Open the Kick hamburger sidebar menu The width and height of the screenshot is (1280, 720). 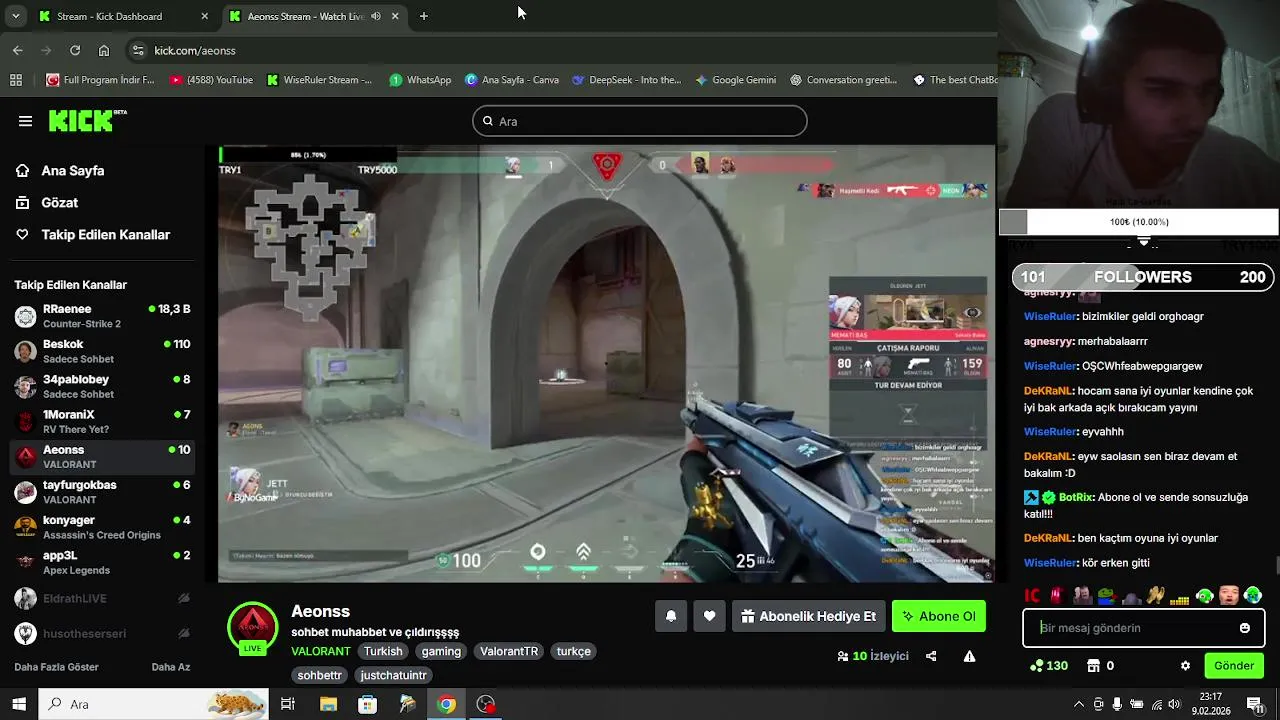pos(25,121)
